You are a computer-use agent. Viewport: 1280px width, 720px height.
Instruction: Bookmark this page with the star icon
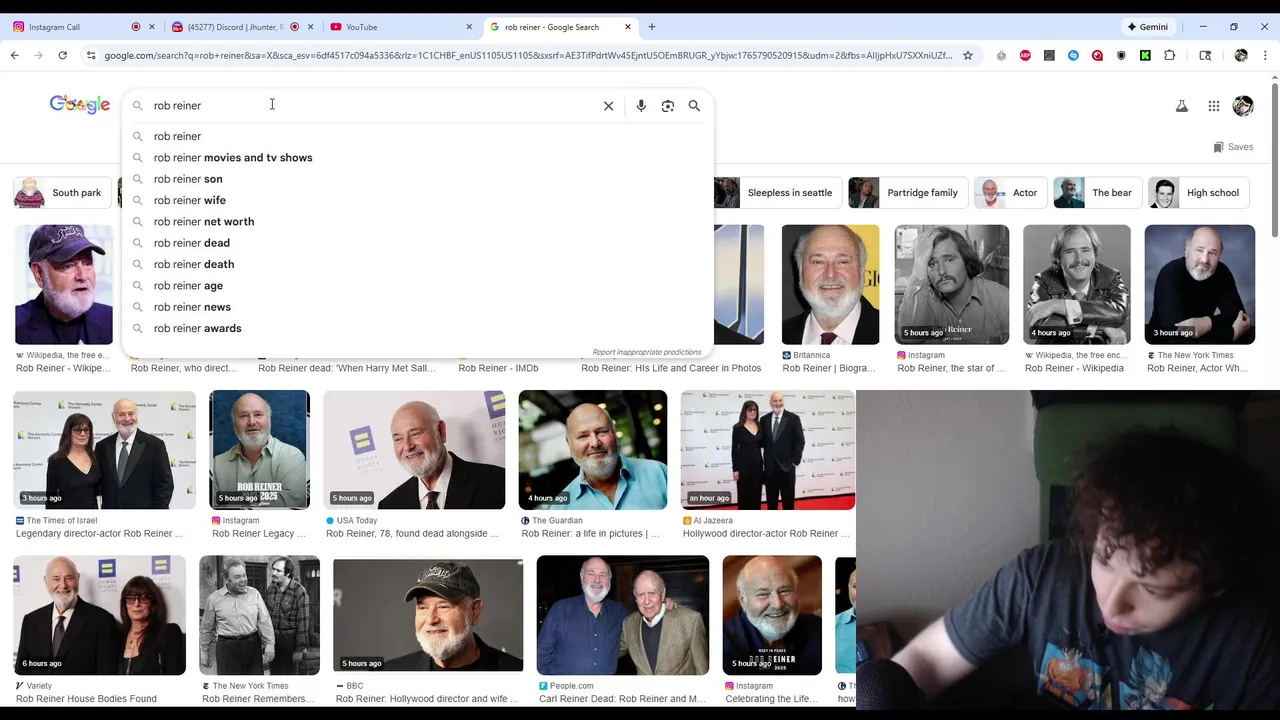(x=968, y=55)
